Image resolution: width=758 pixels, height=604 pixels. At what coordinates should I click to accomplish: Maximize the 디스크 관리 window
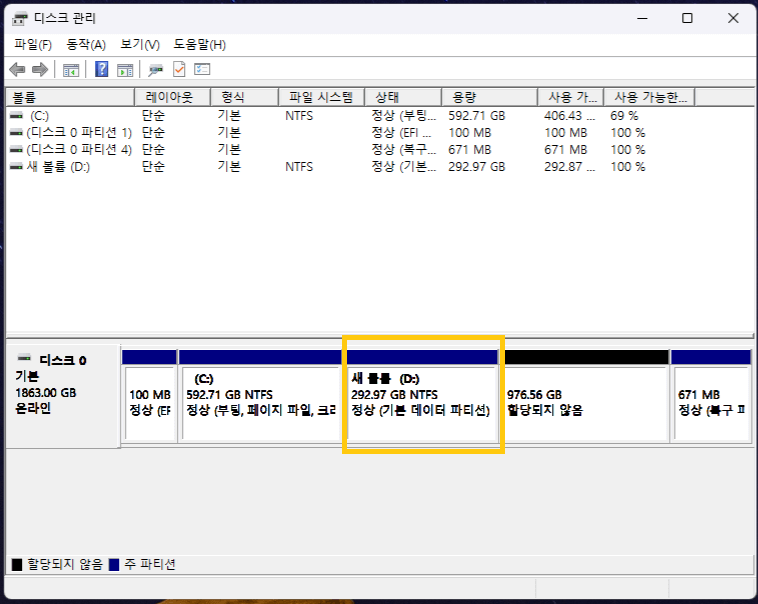tap(687, 18)
